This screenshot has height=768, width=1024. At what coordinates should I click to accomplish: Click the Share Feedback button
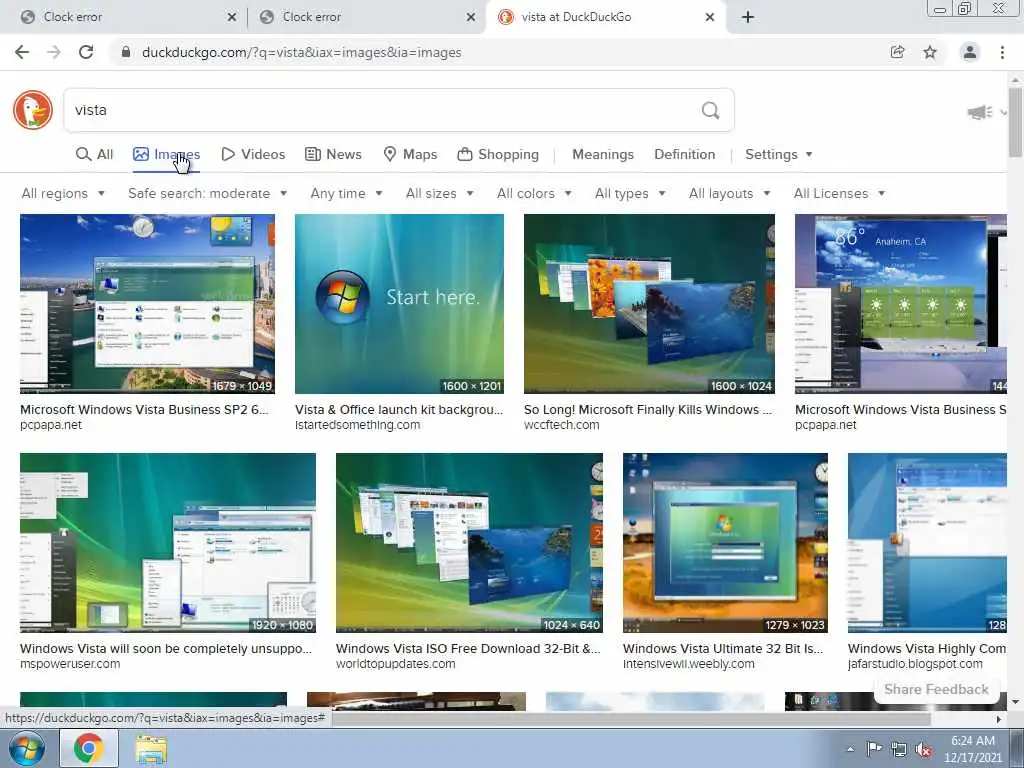936,690
